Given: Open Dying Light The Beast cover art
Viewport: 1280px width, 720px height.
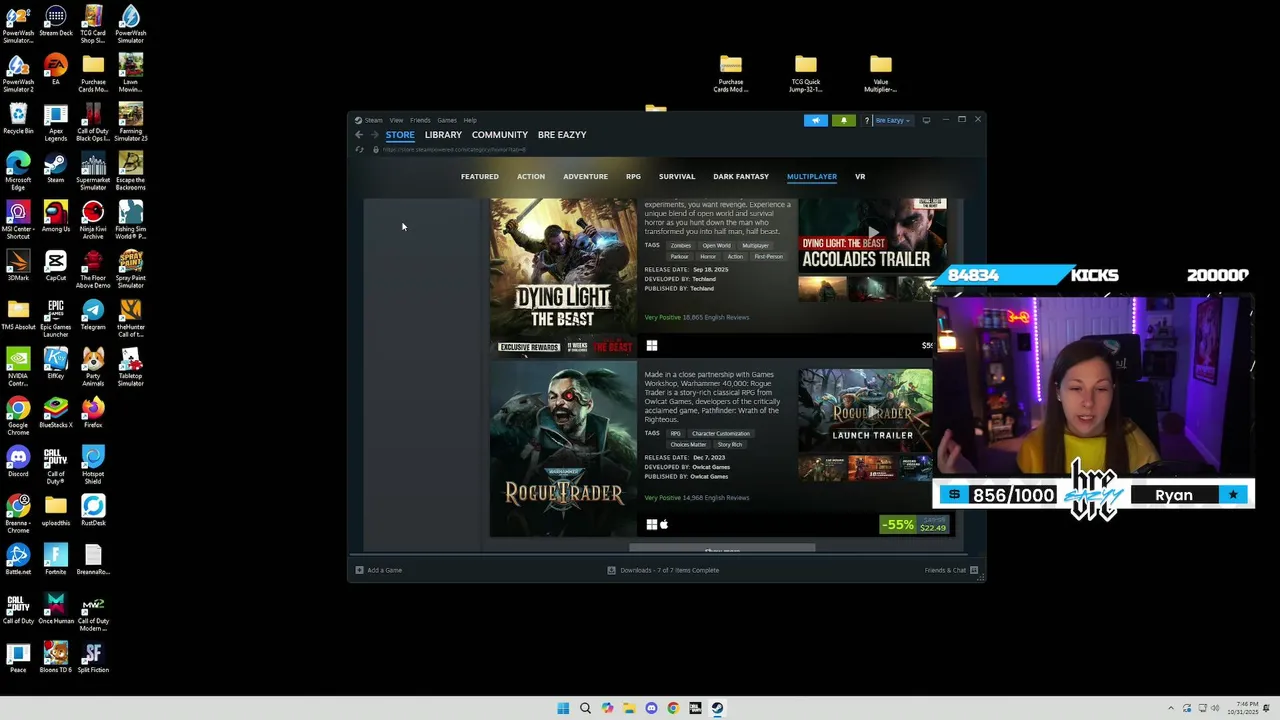Looking at the screenshot, I should [563, 276].
